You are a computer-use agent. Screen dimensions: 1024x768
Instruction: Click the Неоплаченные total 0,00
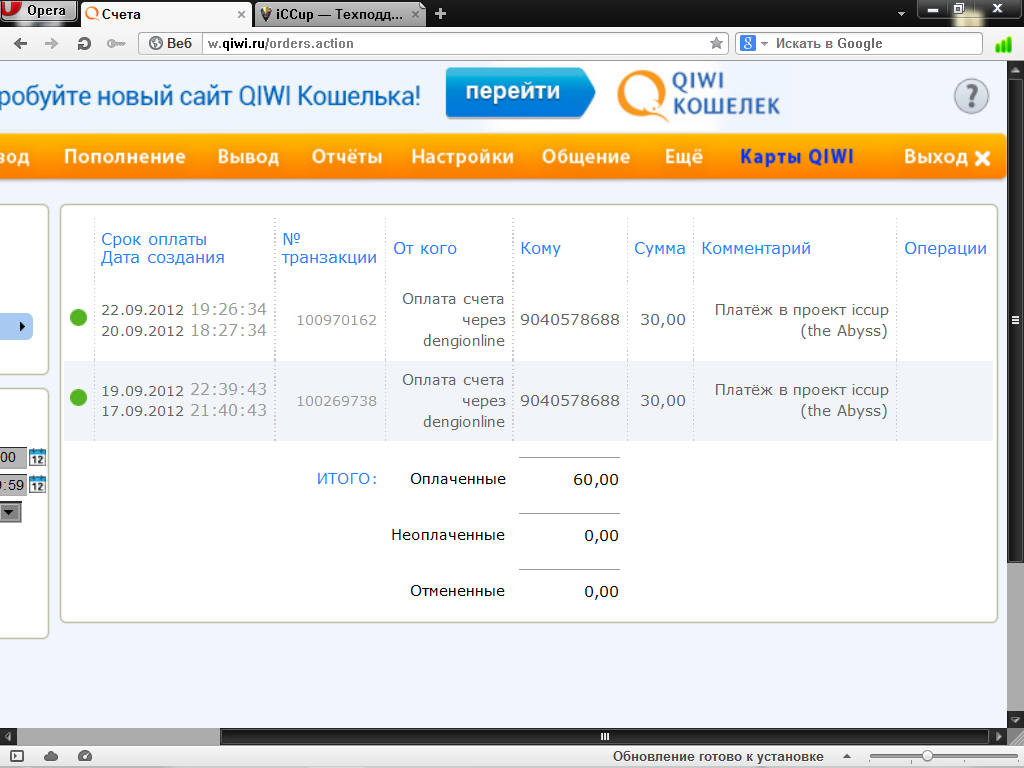(601, 536)
